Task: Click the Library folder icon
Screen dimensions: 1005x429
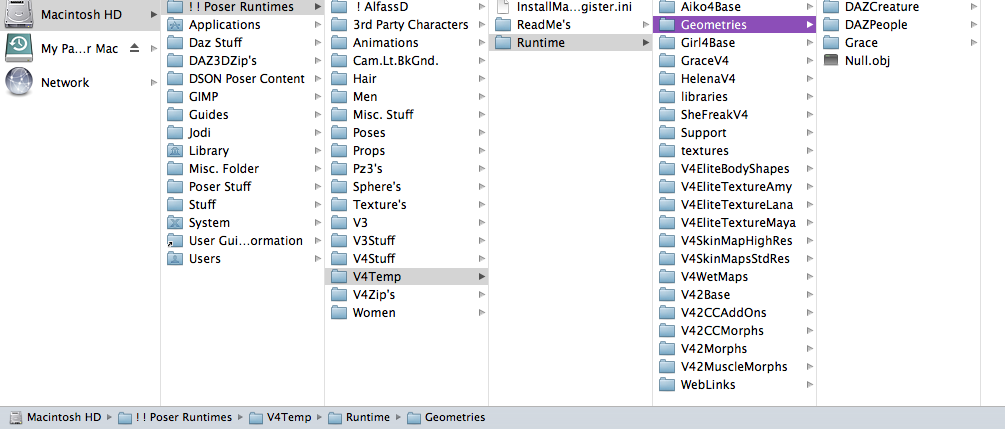Action: [x=175, y=151]
